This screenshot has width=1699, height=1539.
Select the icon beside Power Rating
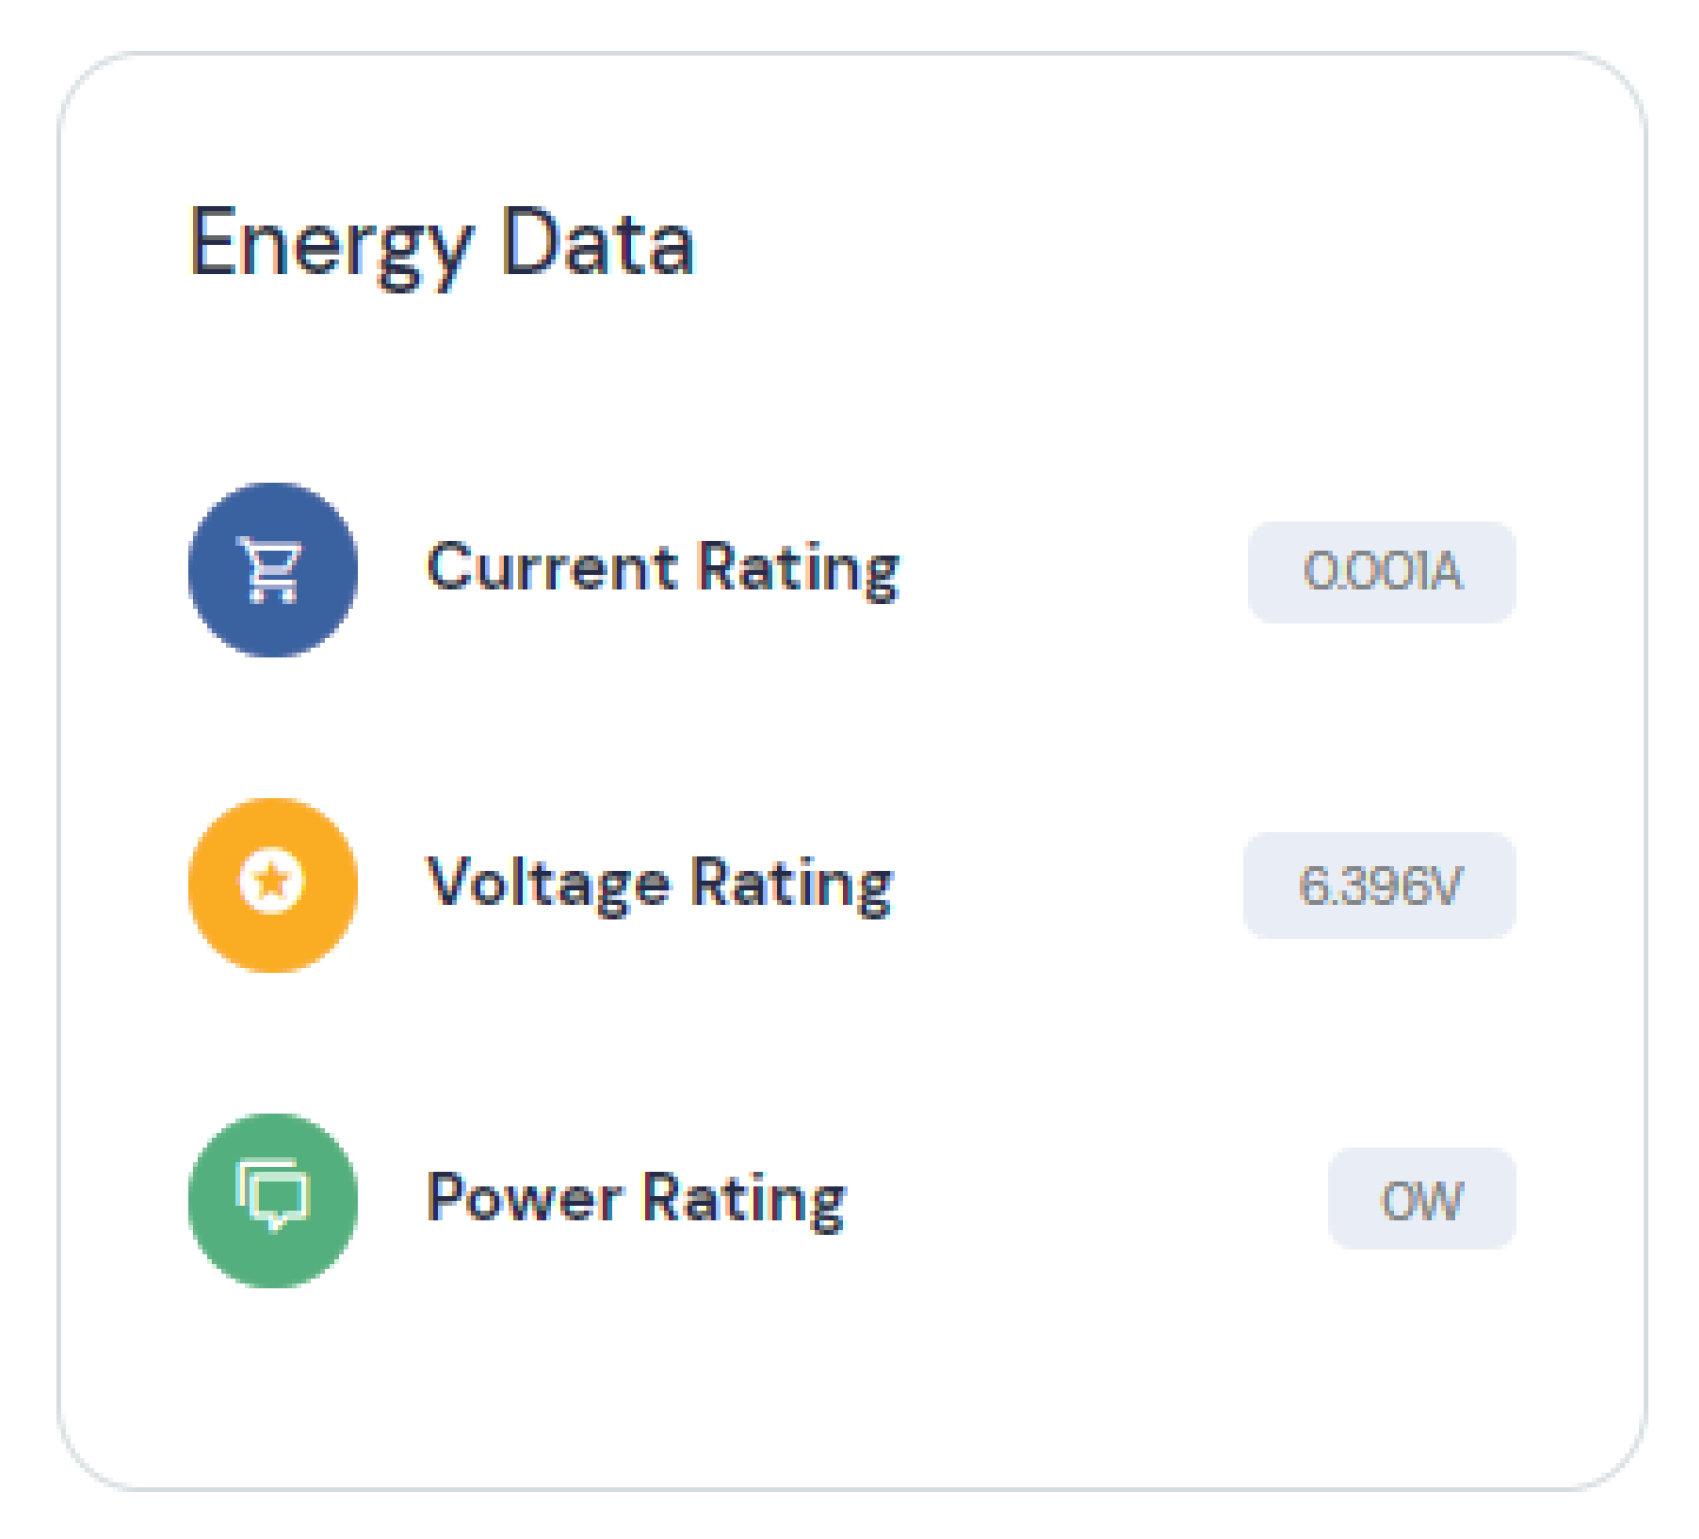(x=272, y=1199)
